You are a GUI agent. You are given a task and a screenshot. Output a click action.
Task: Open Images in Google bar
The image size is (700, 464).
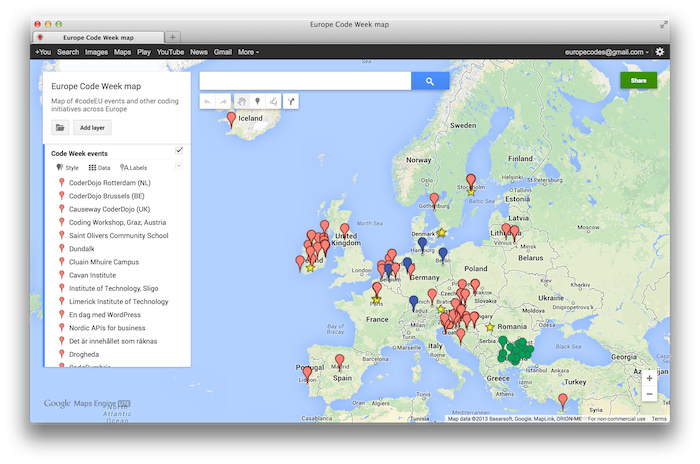96,52
